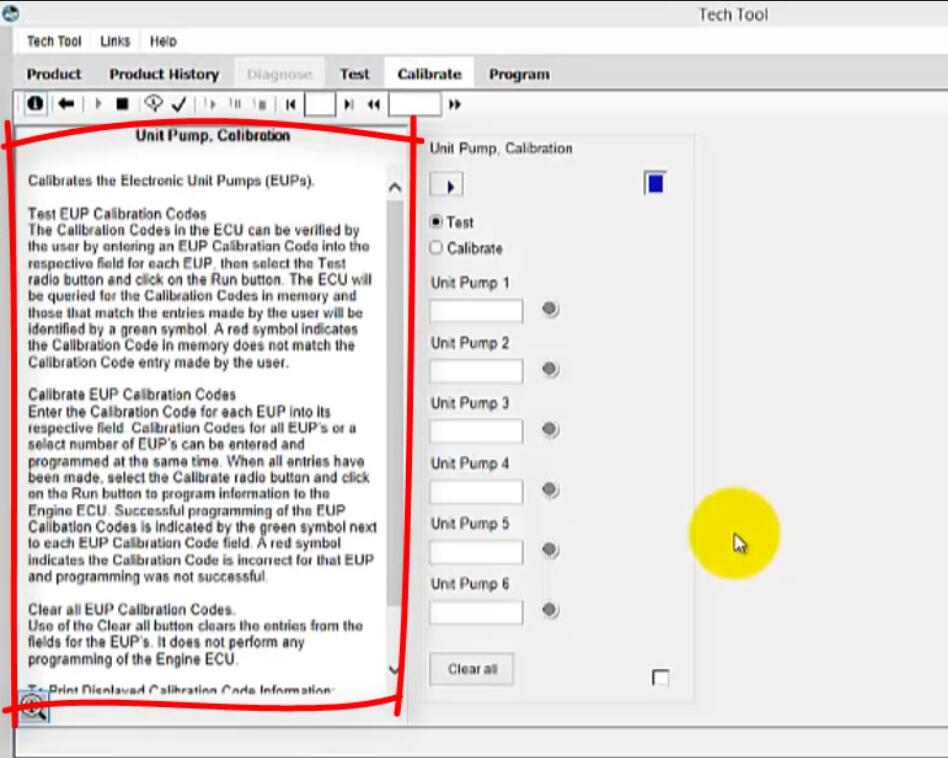Switch to the Product tab
This screenshot has height=758, width=948.
[54, 74]
